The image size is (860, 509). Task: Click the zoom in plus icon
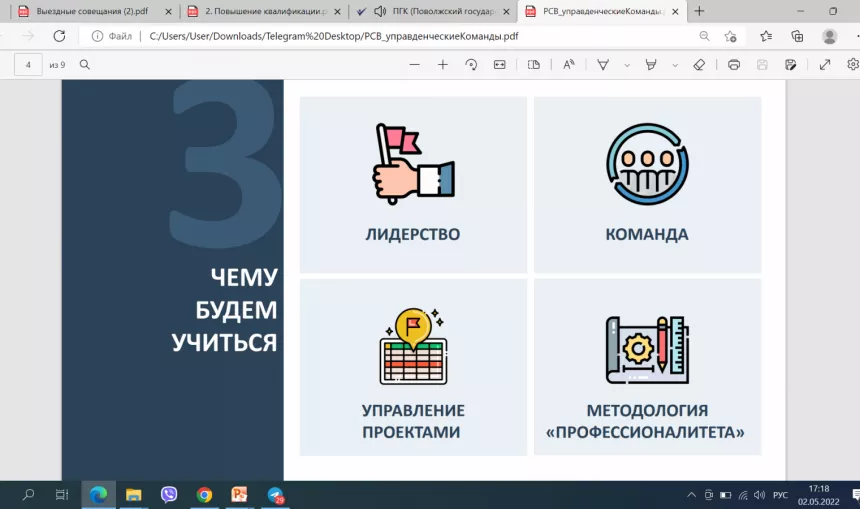point(443,65)
